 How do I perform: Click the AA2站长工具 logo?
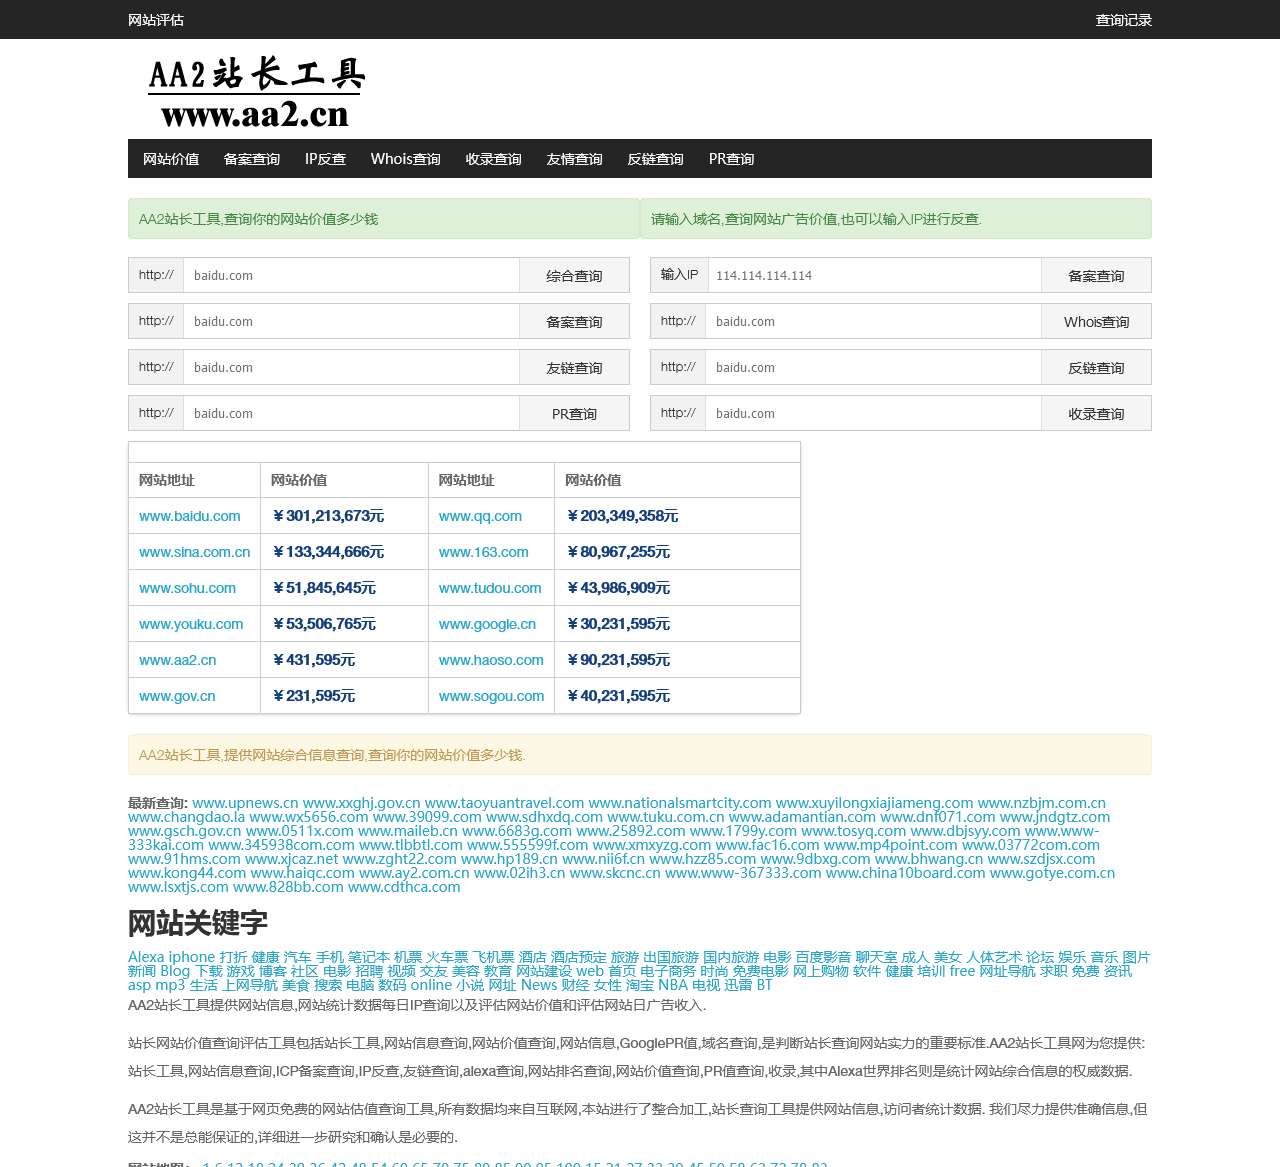(x=256, y=90)
